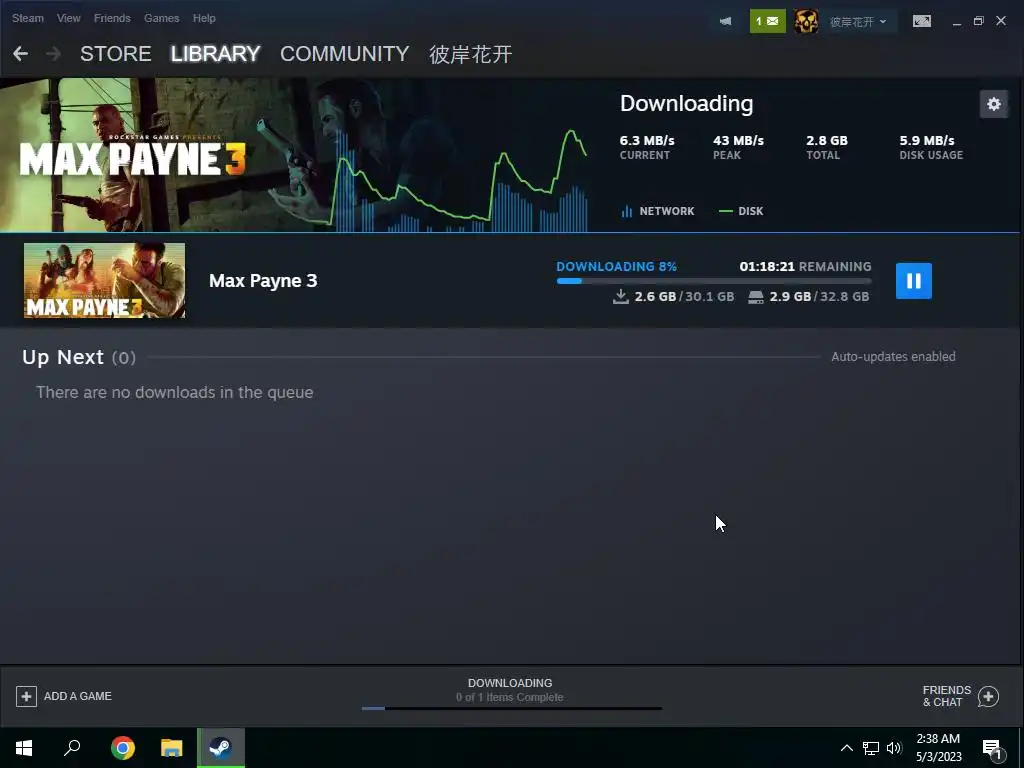
Task: Click the Max Payne 3 title text
Action: click(263, 281)
